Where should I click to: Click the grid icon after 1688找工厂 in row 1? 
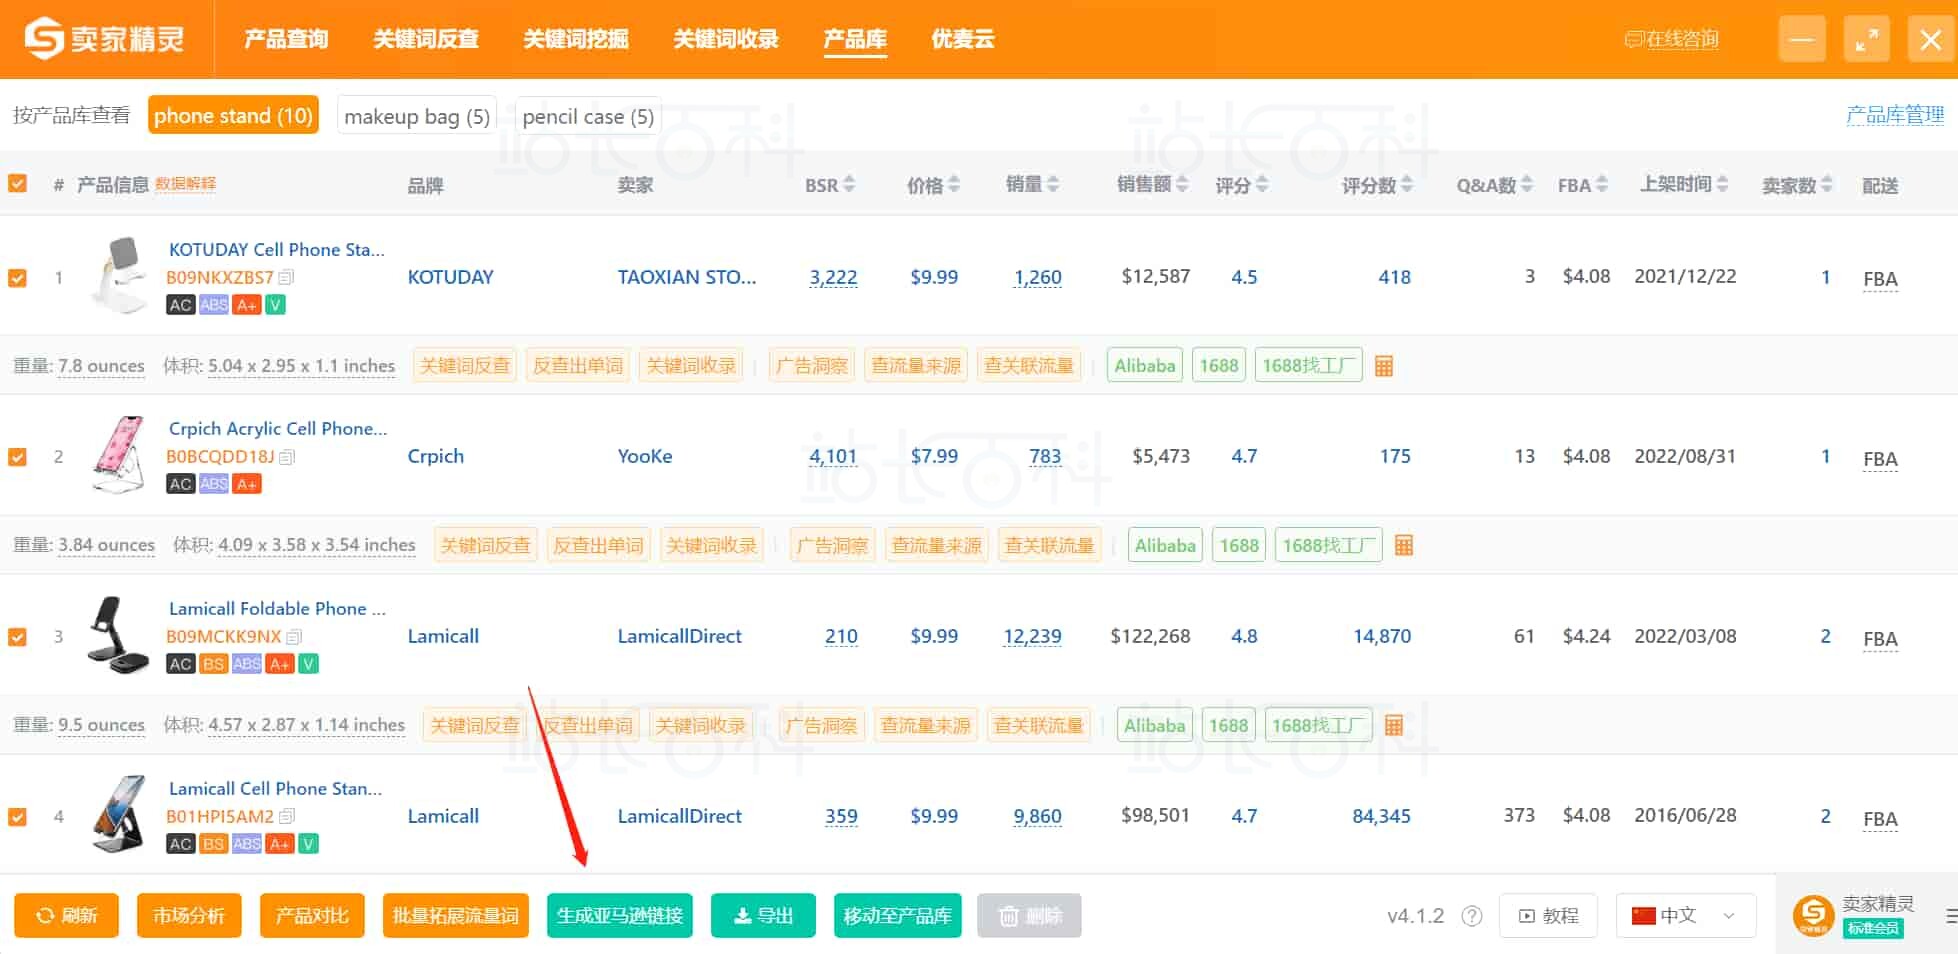(x=1384, y=365)
